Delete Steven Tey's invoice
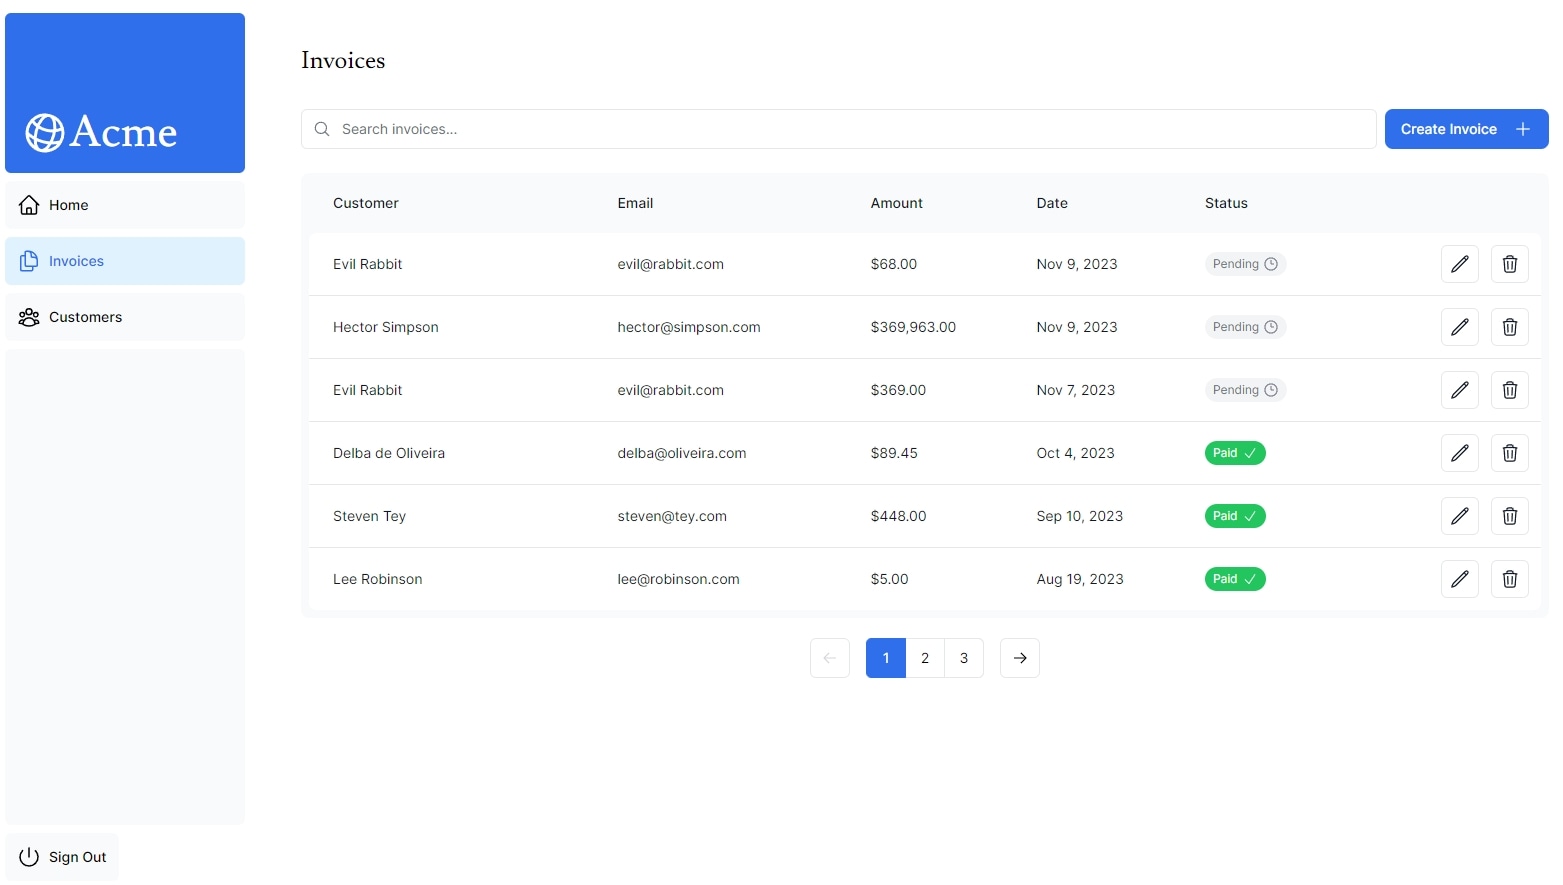The width and height of the screenshot is (1563, 885). tap(1510, 516)
